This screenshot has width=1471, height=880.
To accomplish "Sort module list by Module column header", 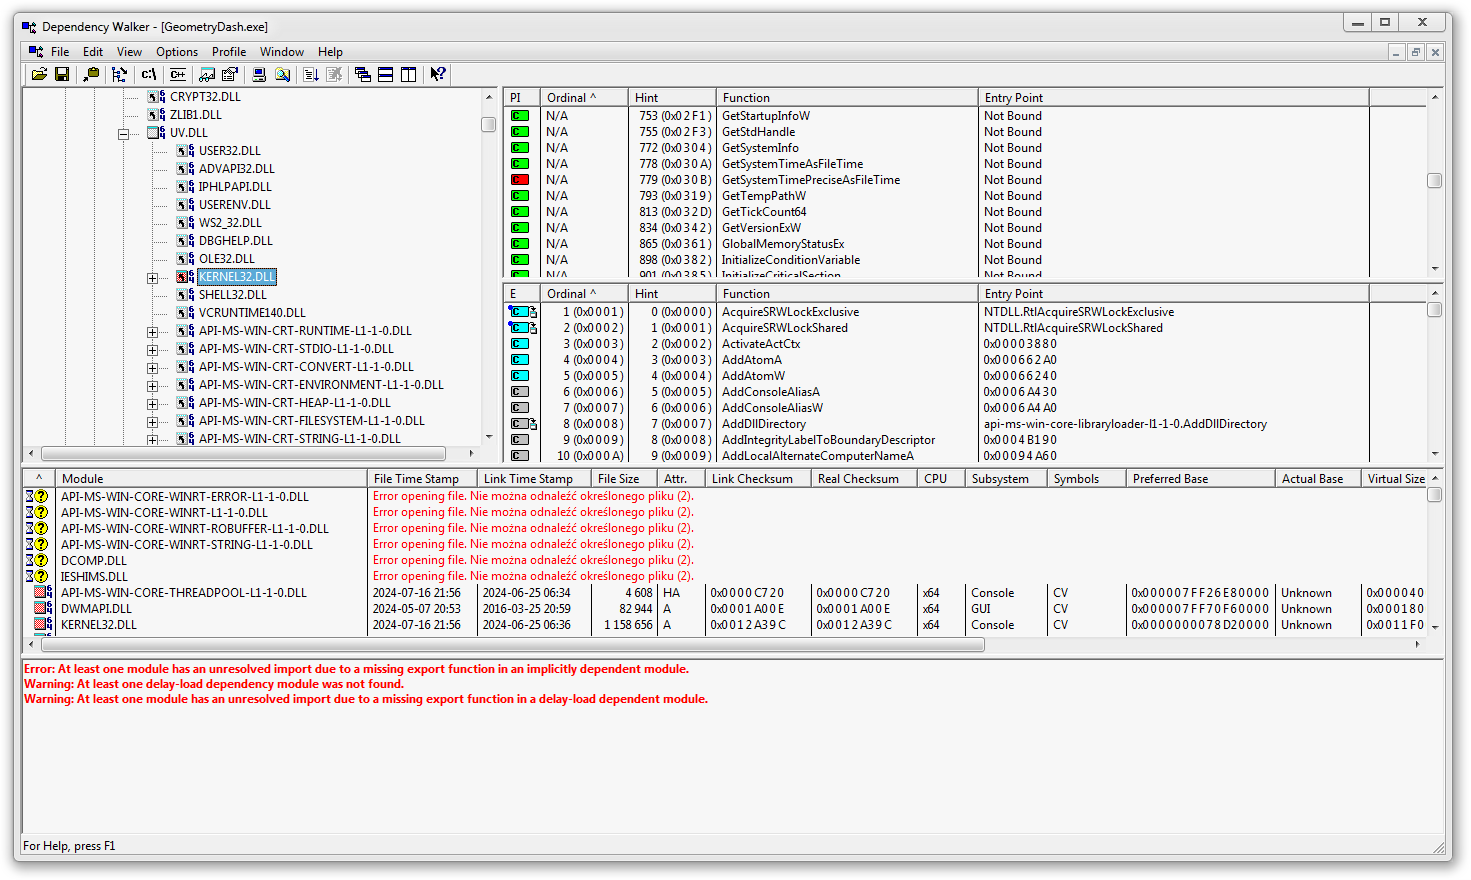I will [211, 479].
